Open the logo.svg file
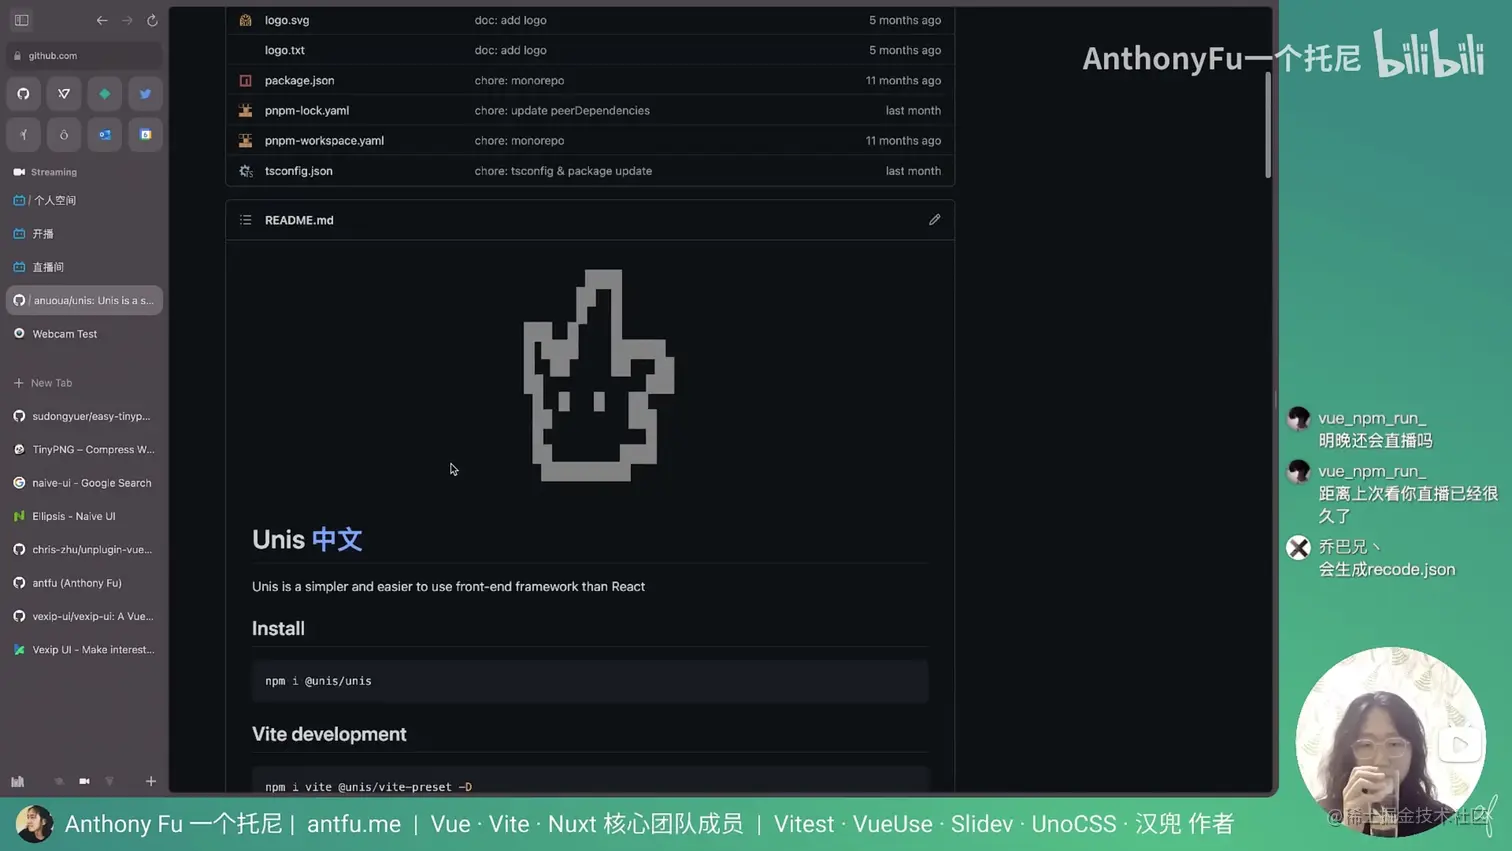 (x=287, y=20)
